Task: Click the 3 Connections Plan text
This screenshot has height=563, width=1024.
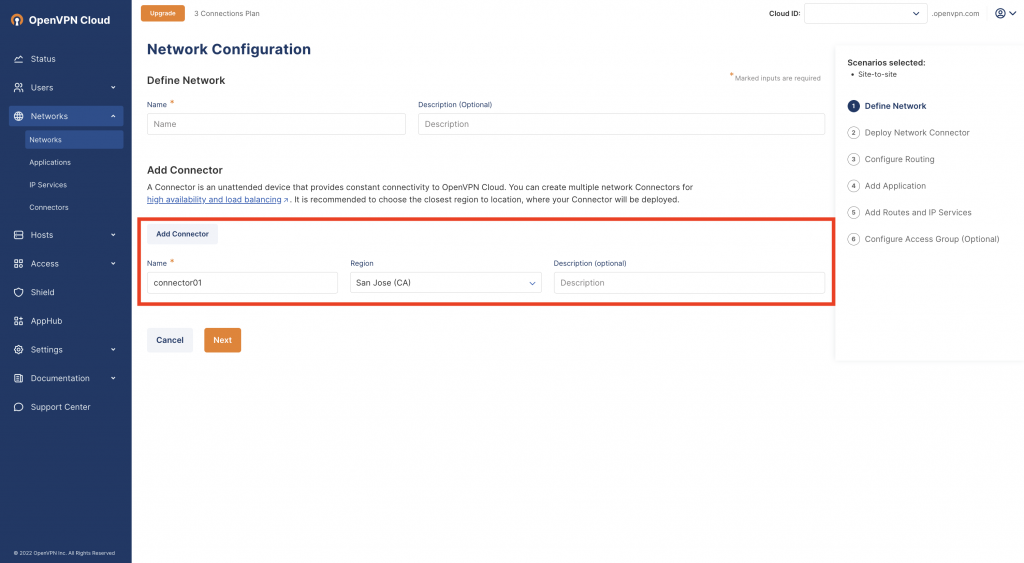Action: [x=227, y=14]
